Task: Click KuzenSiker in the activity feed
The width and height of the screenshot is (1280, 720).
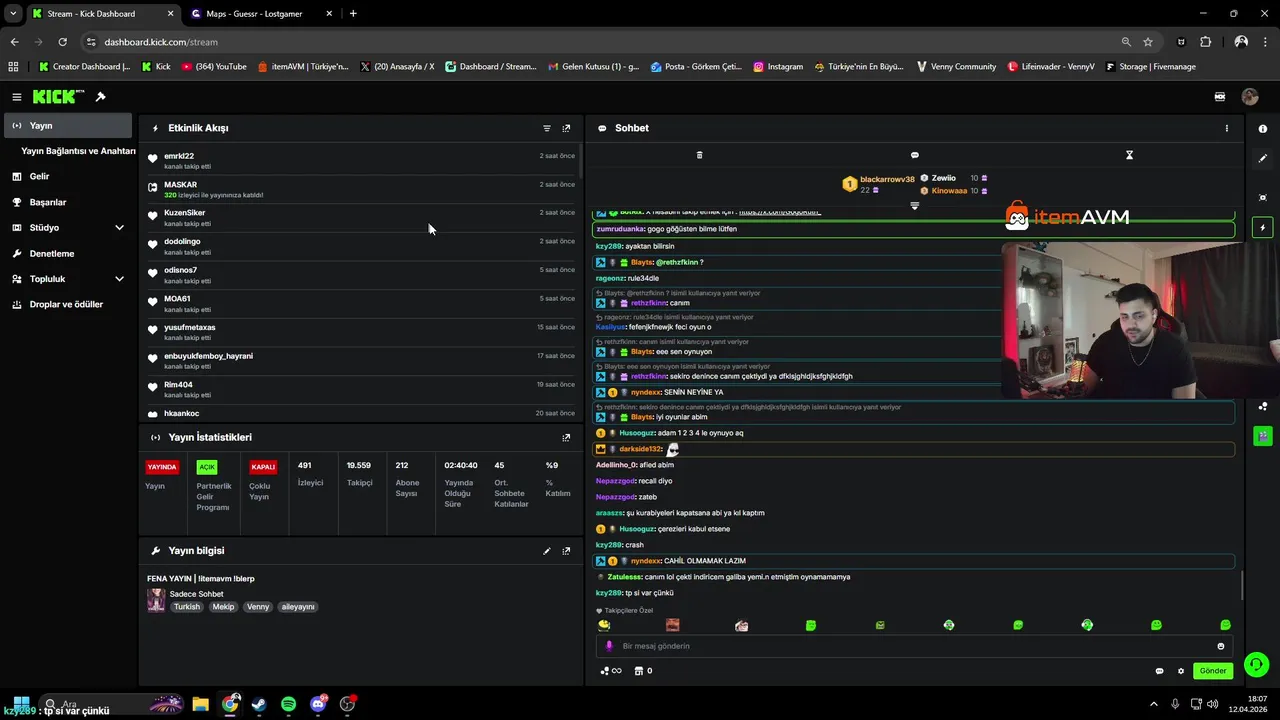Action: click(185, 213)
